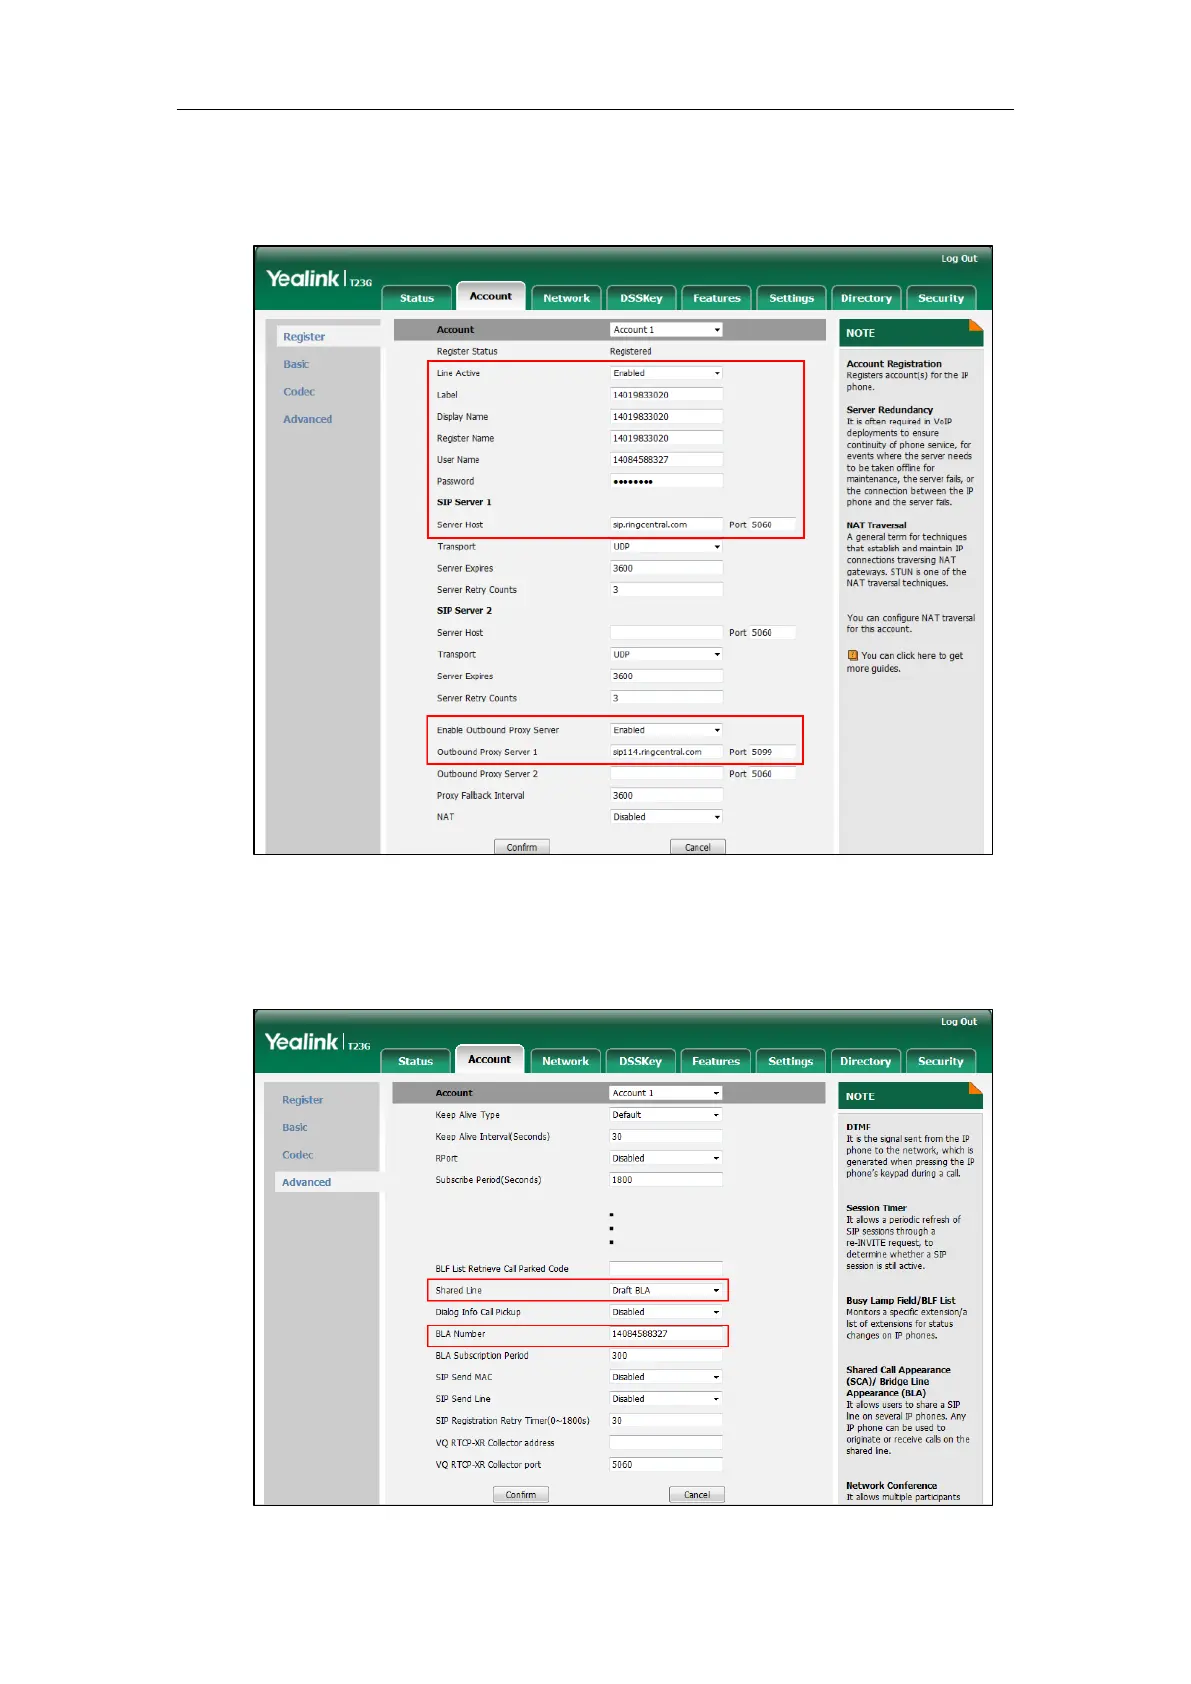Open the Line Active dropdown

(666, 373)
